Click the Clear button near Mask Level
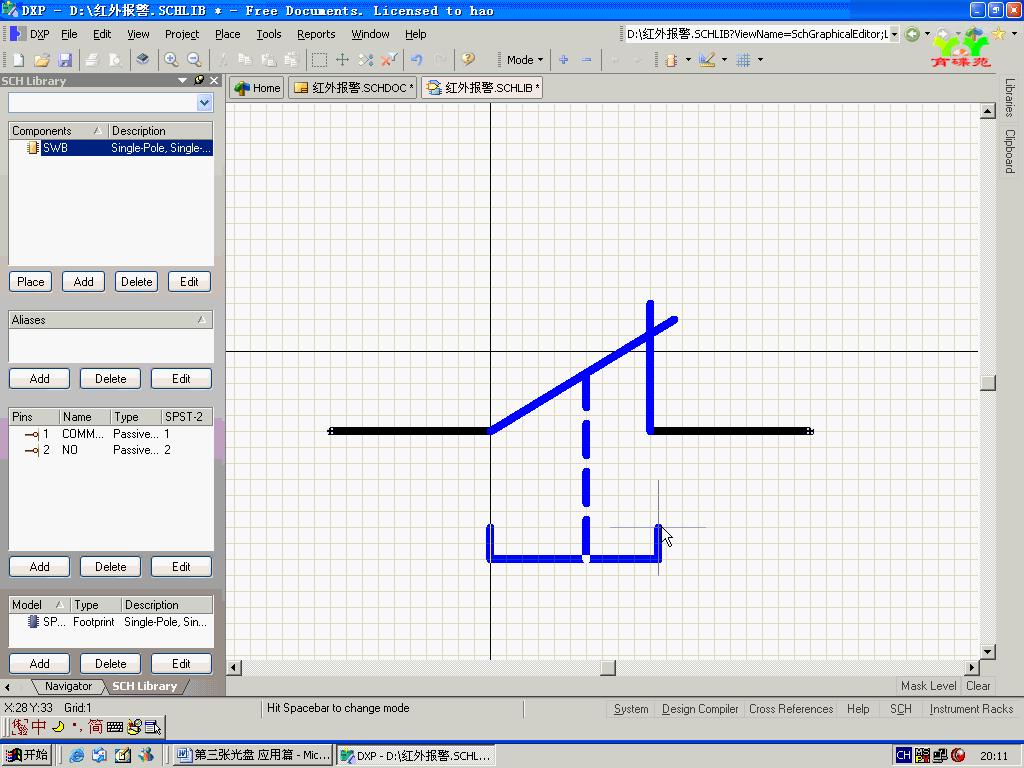The height and width of the screenshot is (768, 1024). 978,686
